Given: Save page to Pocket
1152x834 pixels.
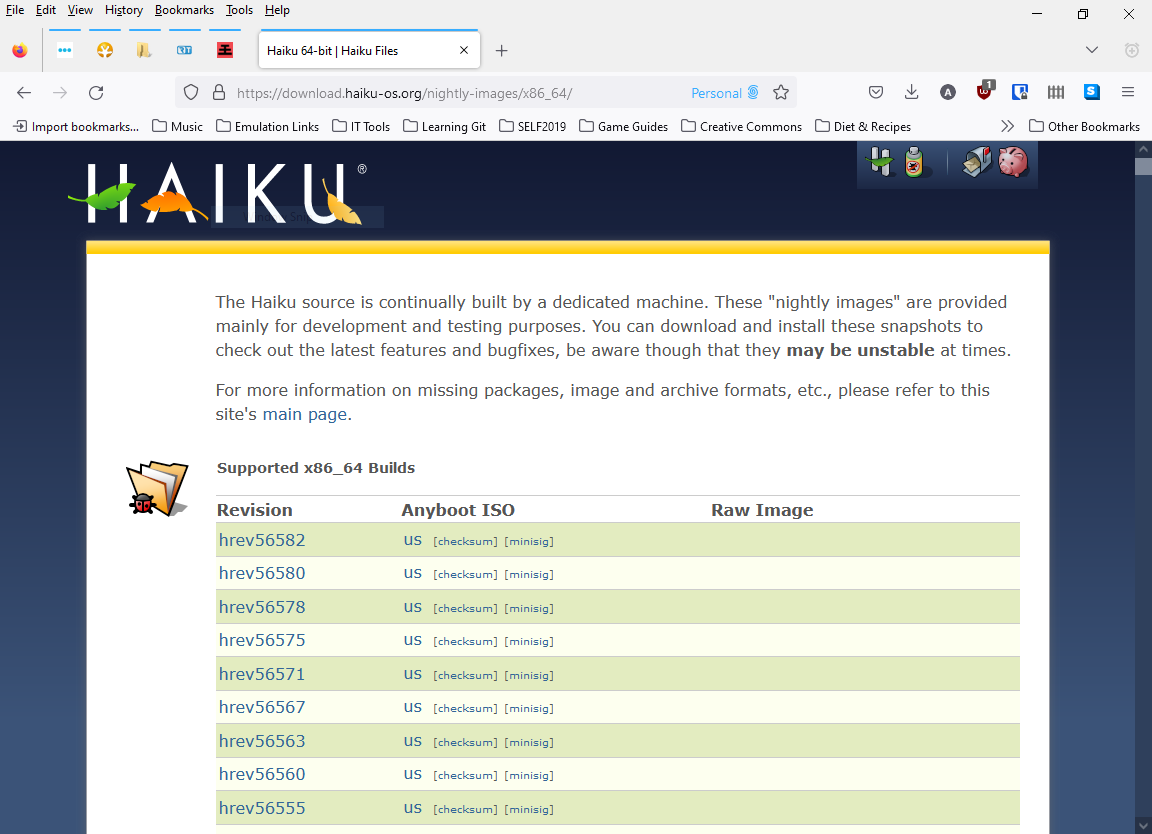Looking at the screenshot, I should click(x=876, y=93).
